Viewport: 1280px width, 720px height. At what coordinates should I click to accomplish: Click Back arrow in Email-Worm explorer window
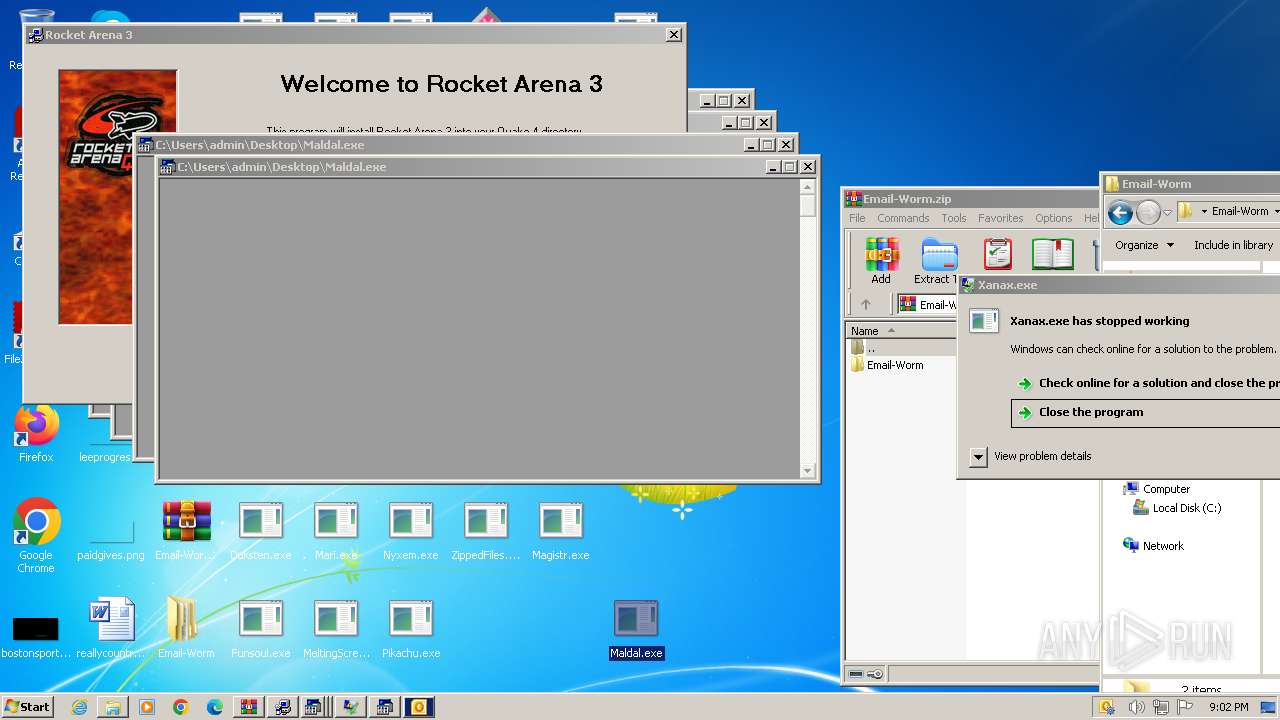(1120, 212)
